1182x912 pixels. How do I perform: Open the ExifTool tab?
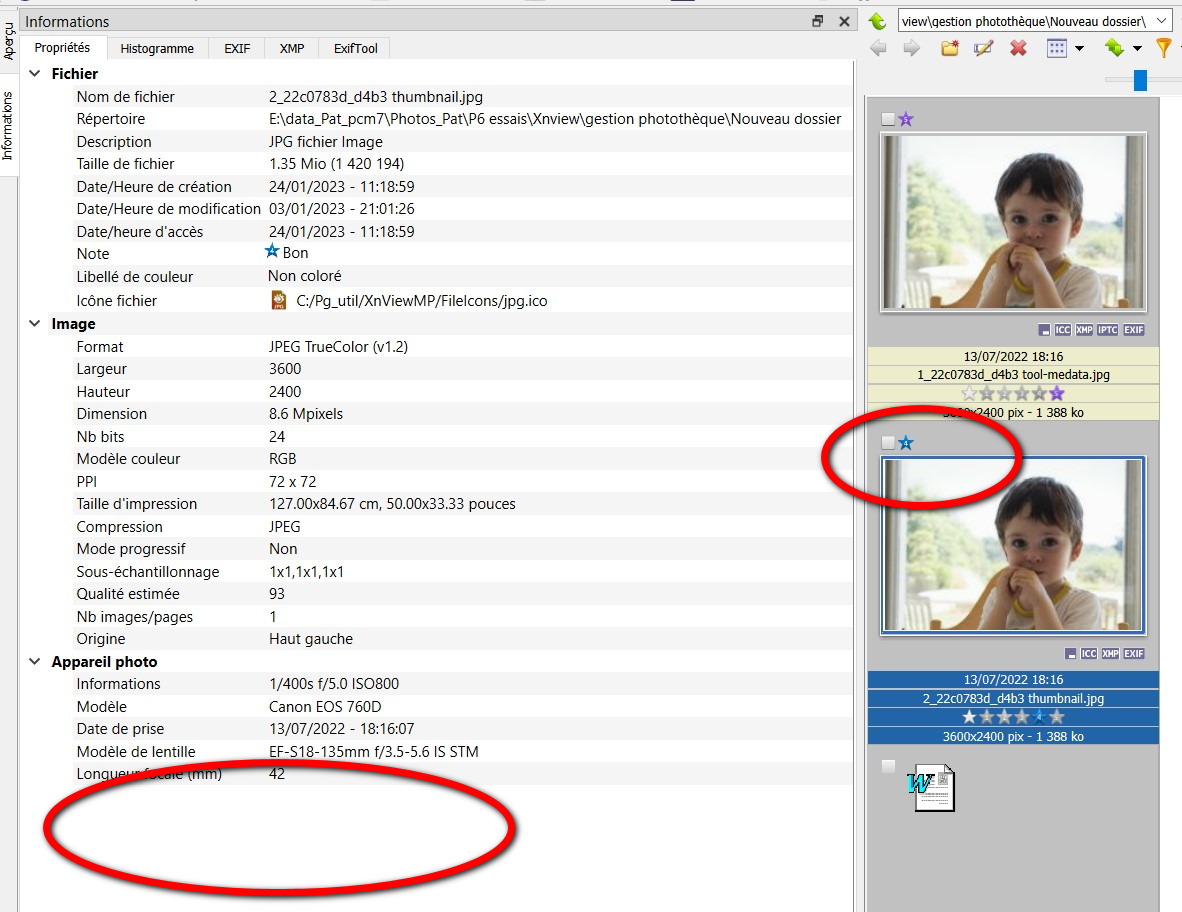point(355,48)
